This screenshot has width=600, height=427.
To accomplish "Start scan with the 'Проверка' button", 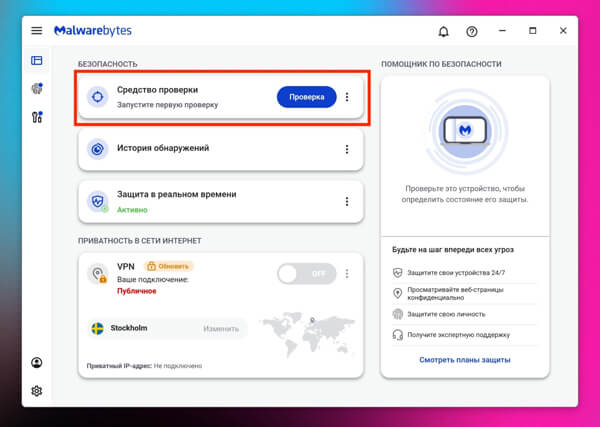I will click(307, 97).
